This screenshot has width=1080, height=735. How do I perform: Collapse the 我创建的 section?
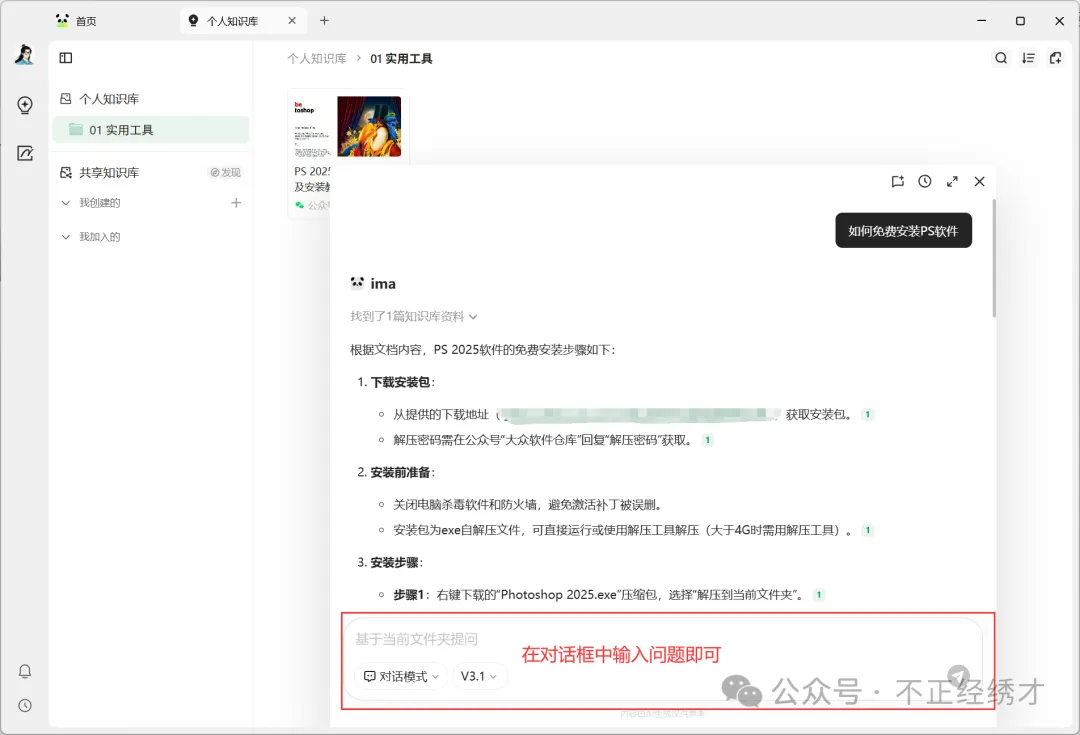click(66, 203)
